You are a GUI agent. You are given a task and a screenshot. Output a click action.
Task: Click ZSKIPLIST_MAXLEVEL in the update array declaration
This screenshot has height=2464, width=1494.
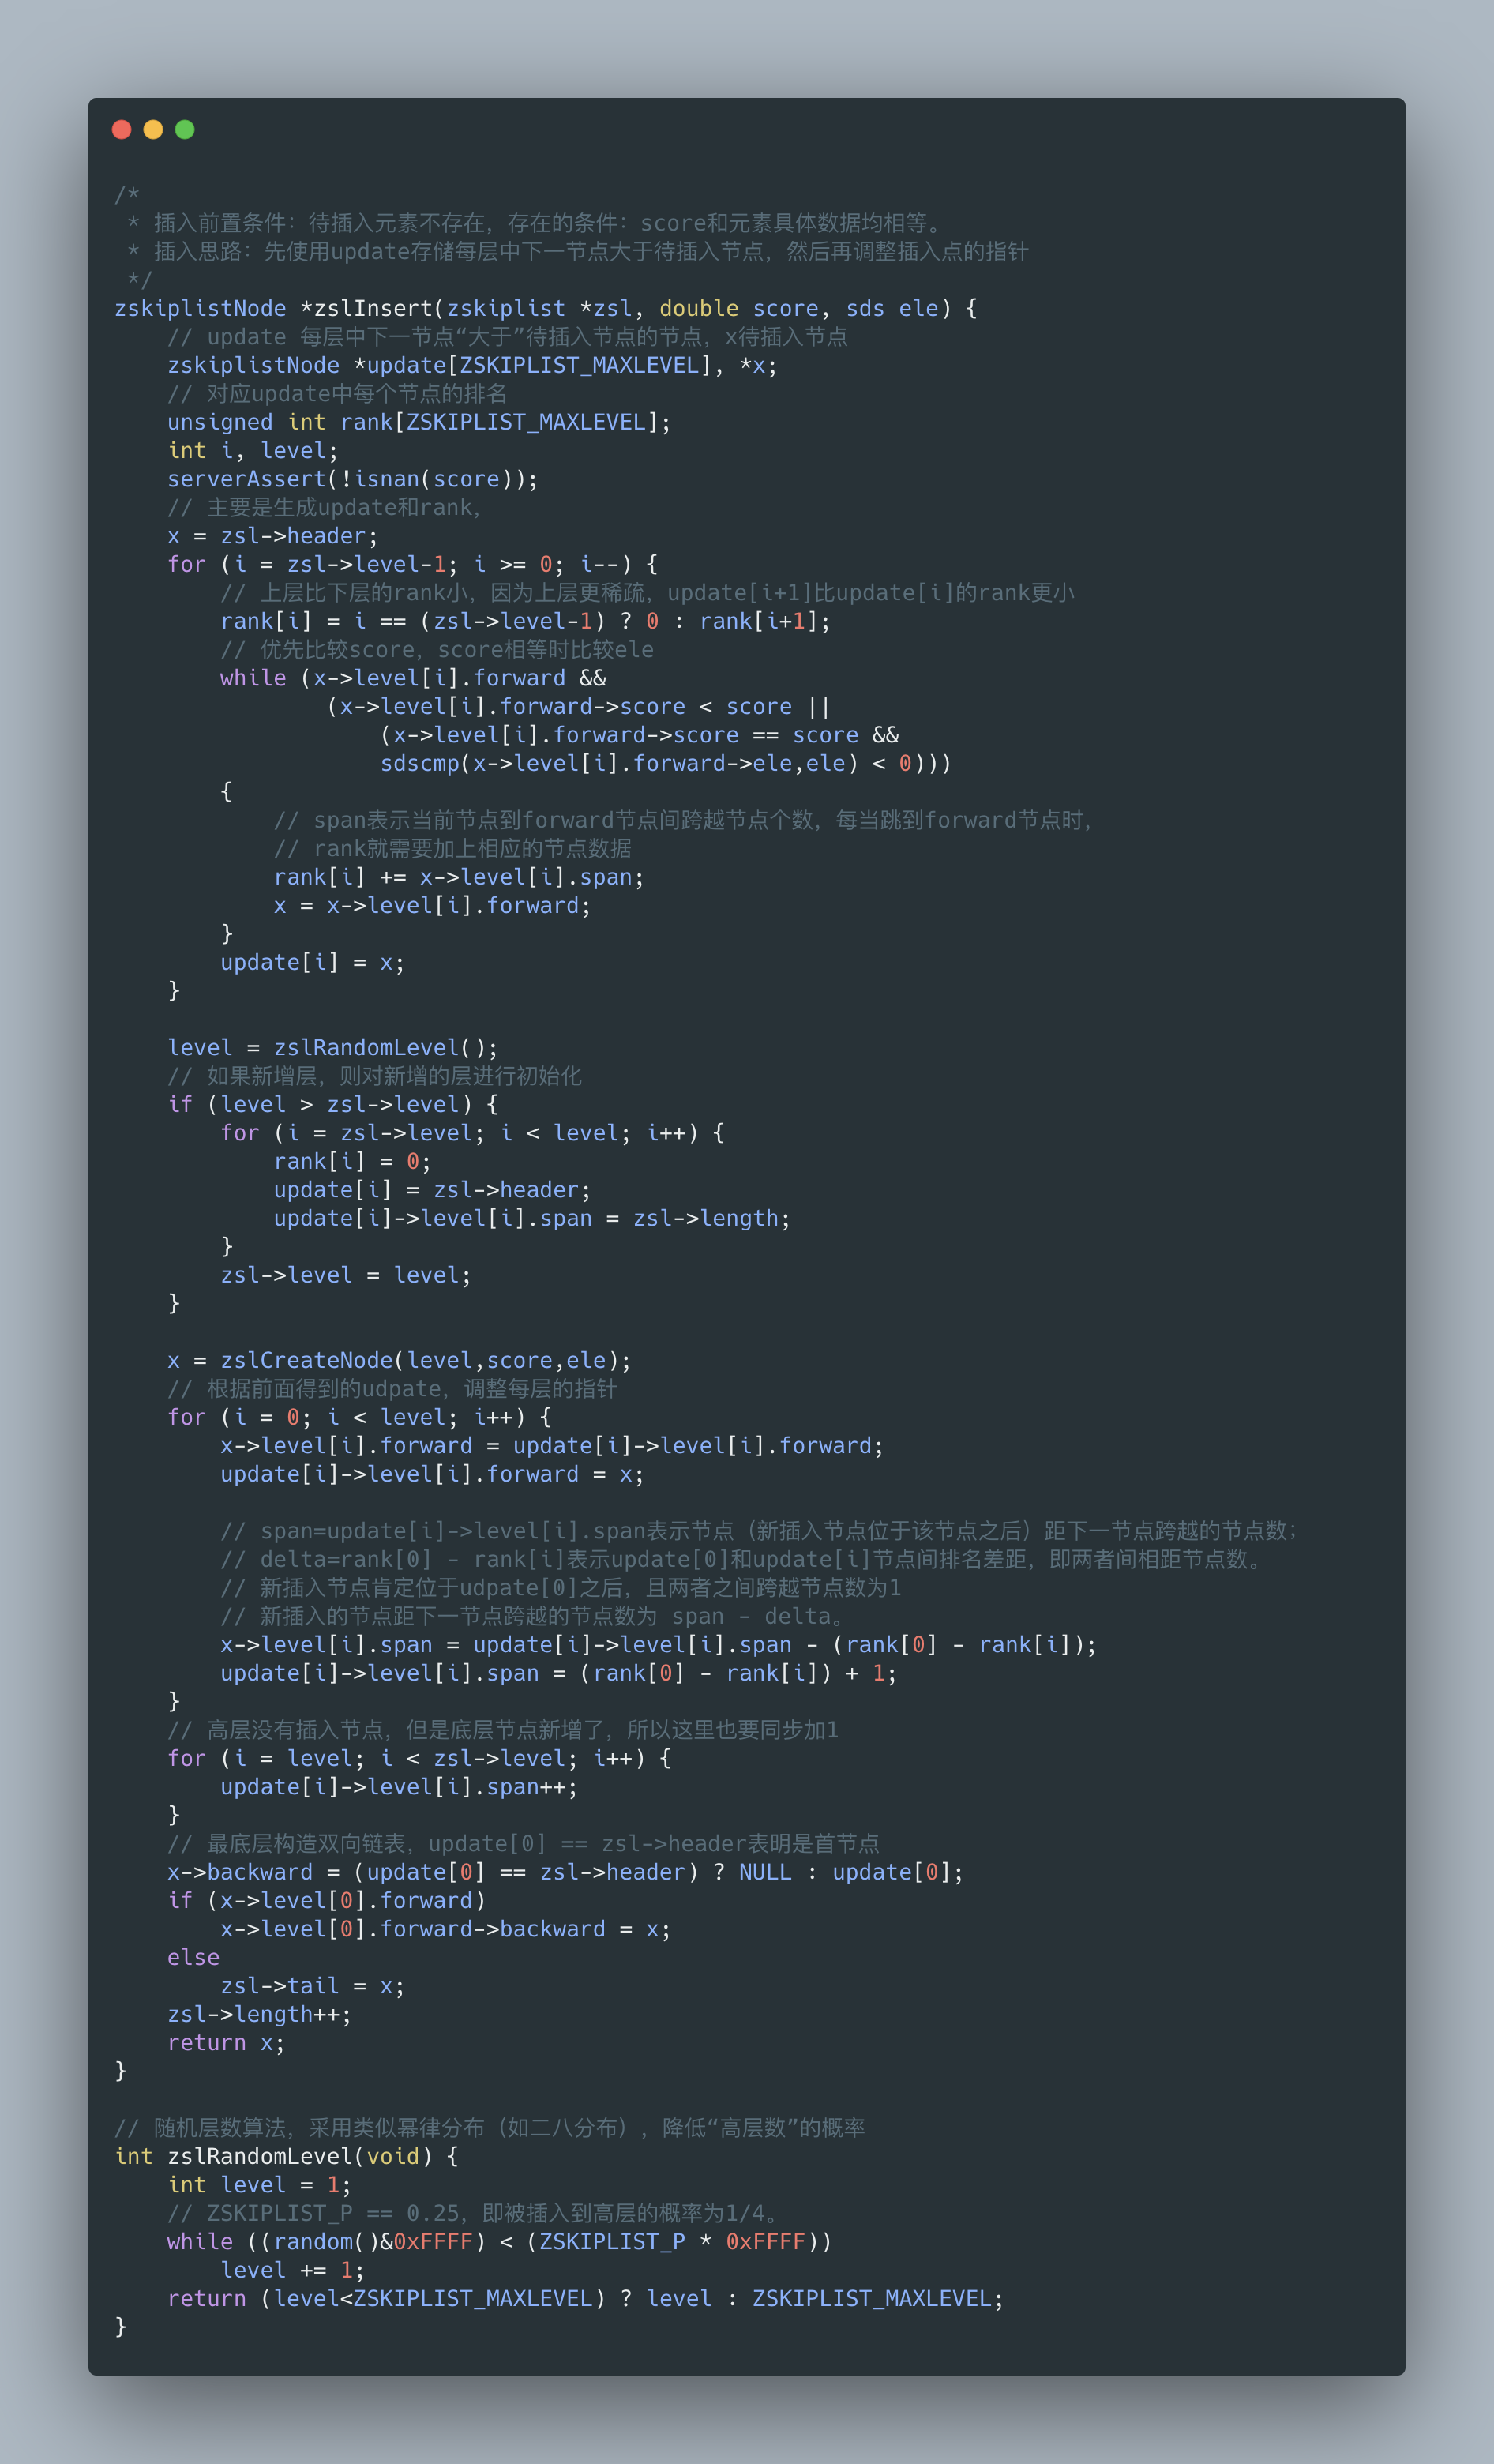579,365
